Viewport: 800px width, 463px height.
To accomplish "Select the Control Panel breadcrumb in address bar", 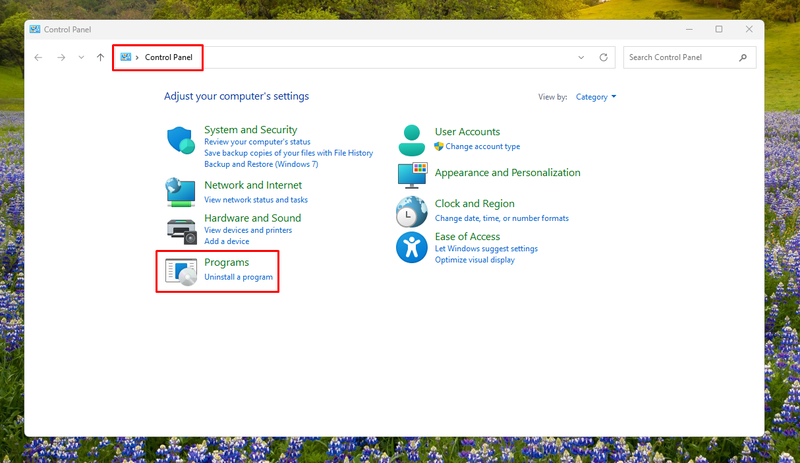I will pos(168,57).
